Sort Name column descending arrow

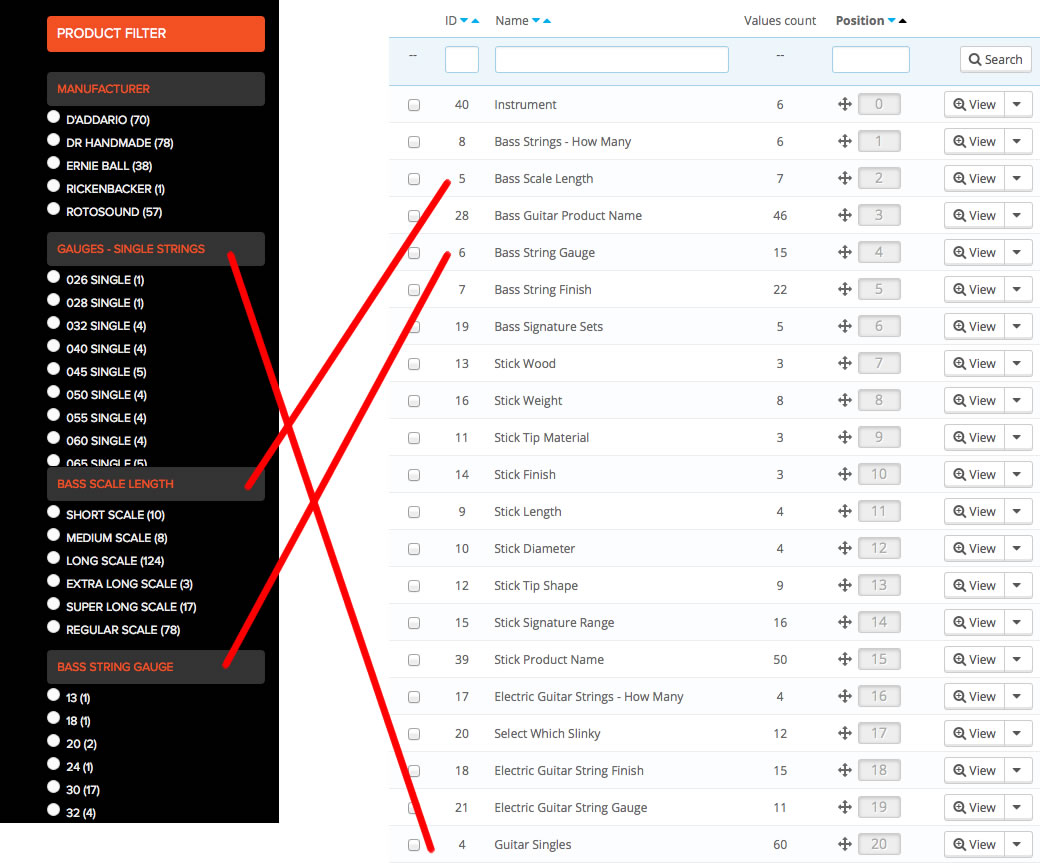[536, 21]
